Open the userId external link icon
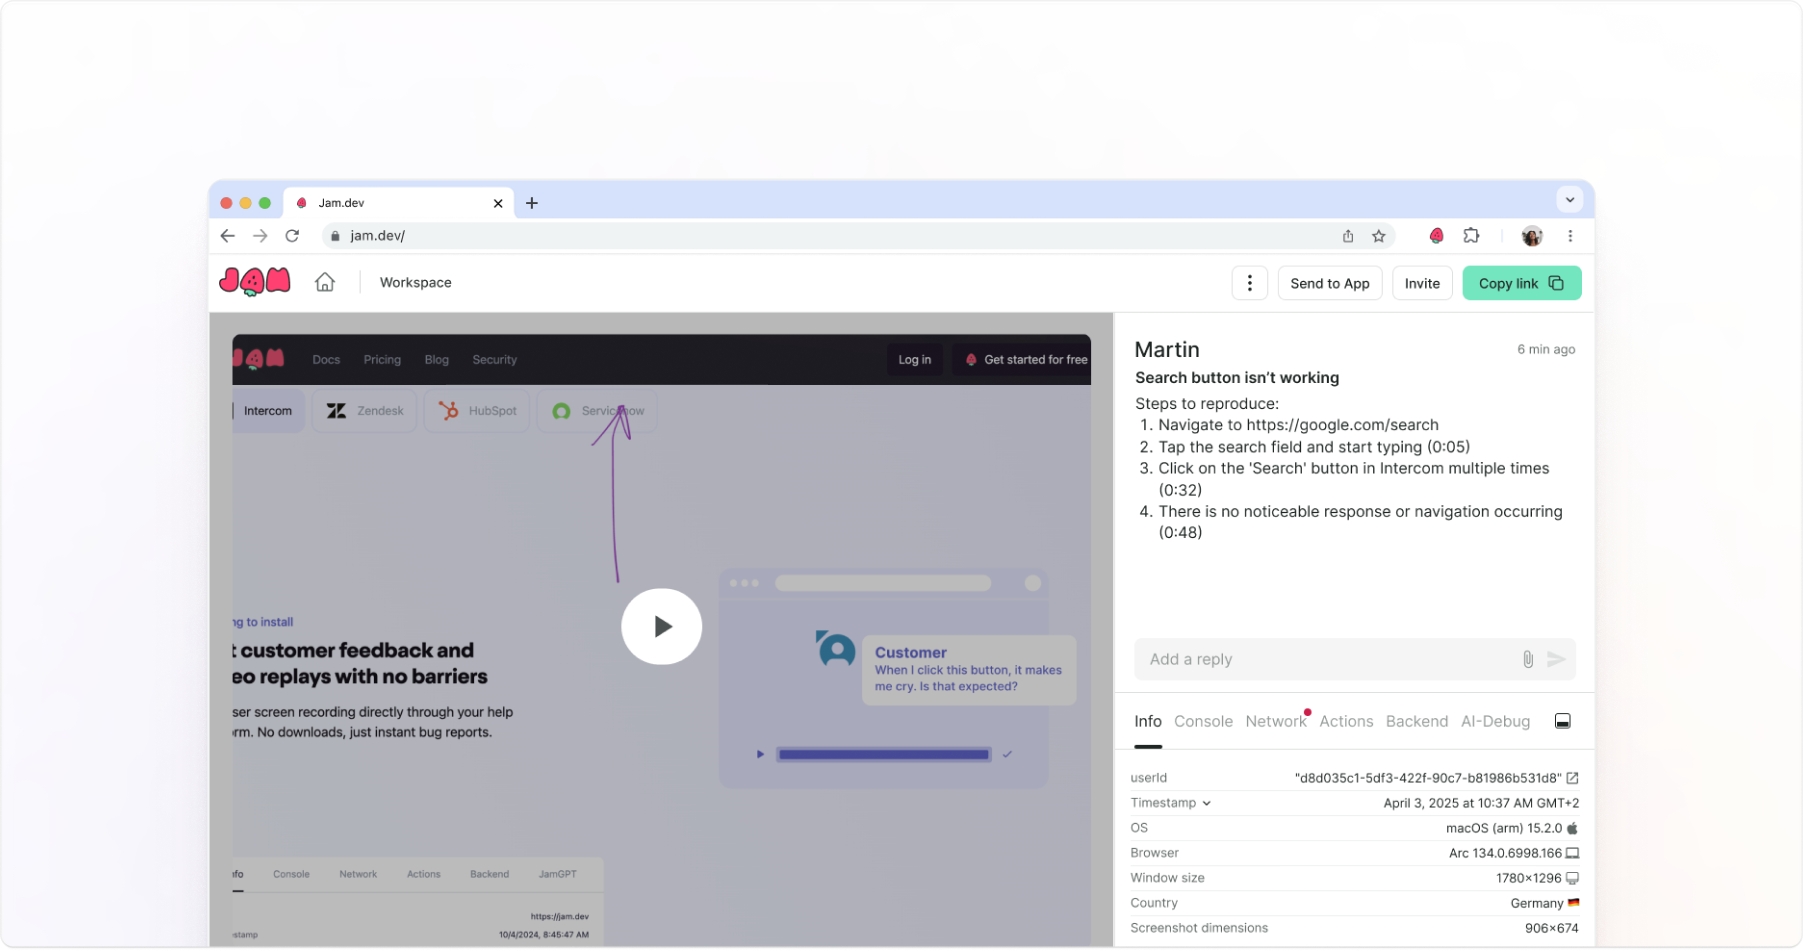 [x=1572, y=778]
